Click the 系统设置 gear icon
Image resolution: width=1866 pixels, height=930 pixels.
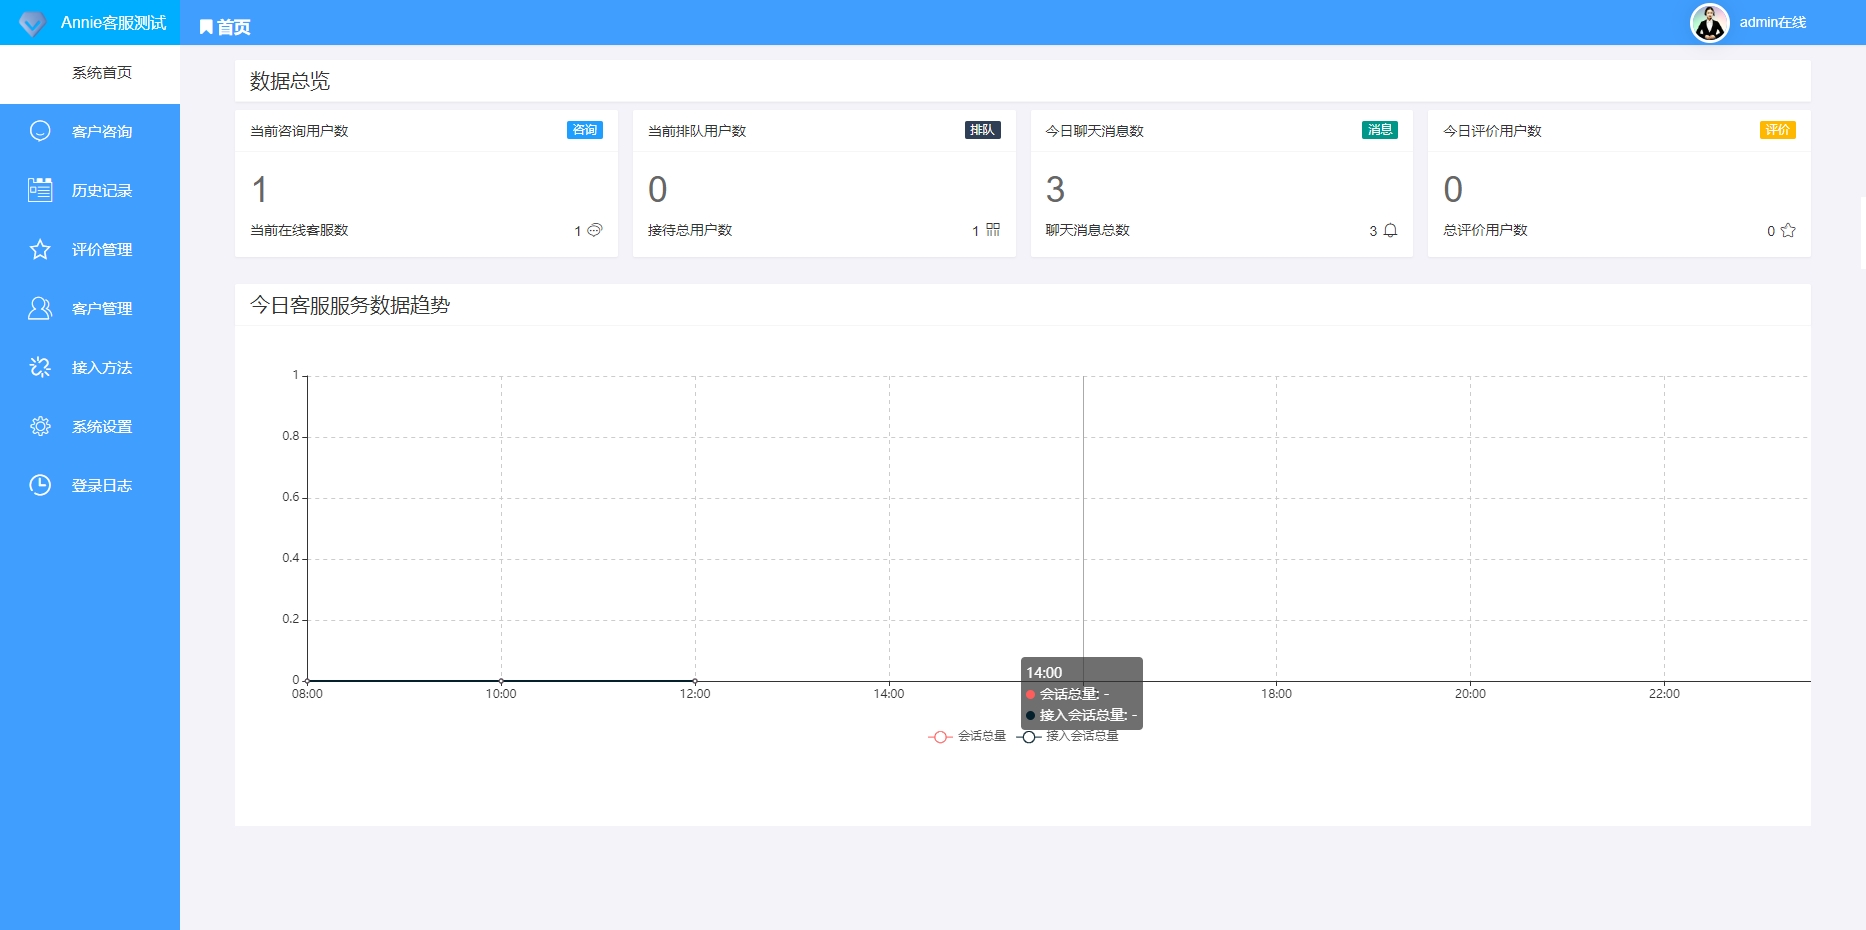point(40,426)
